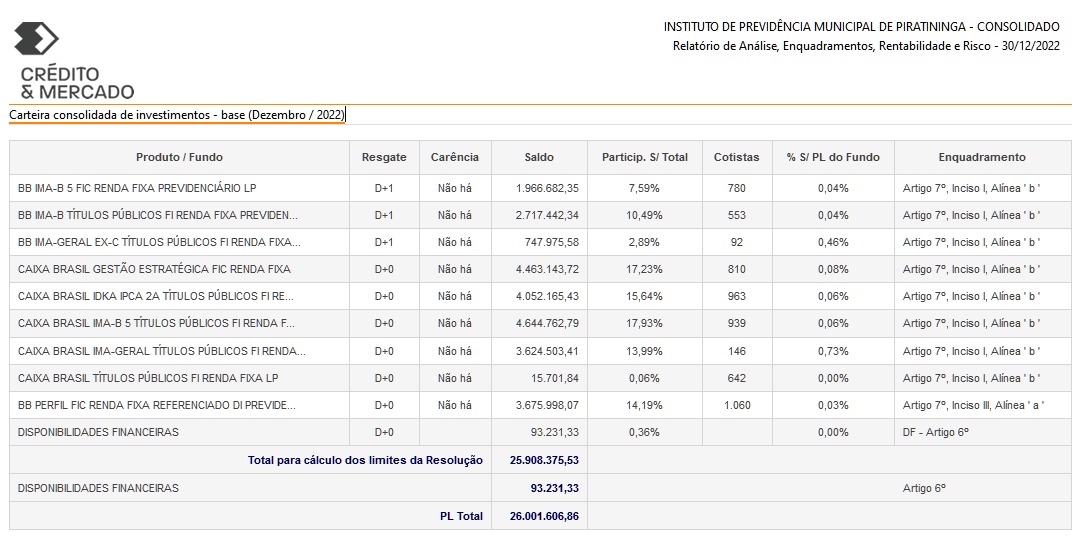The image size is (1085, 540).
Task: Click the 'Particip. S/ Total' header
Action: coord(645,157)
